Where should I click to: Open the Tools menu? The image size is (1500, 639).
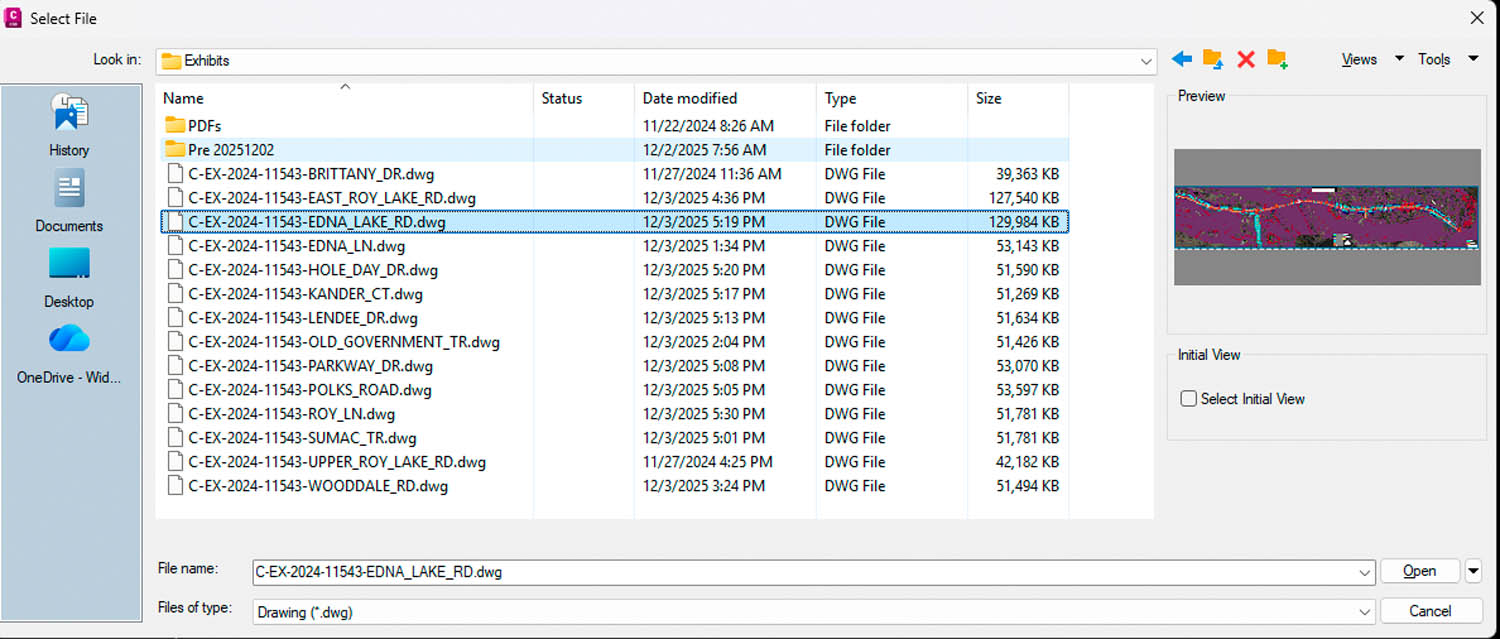[1446, 60]
